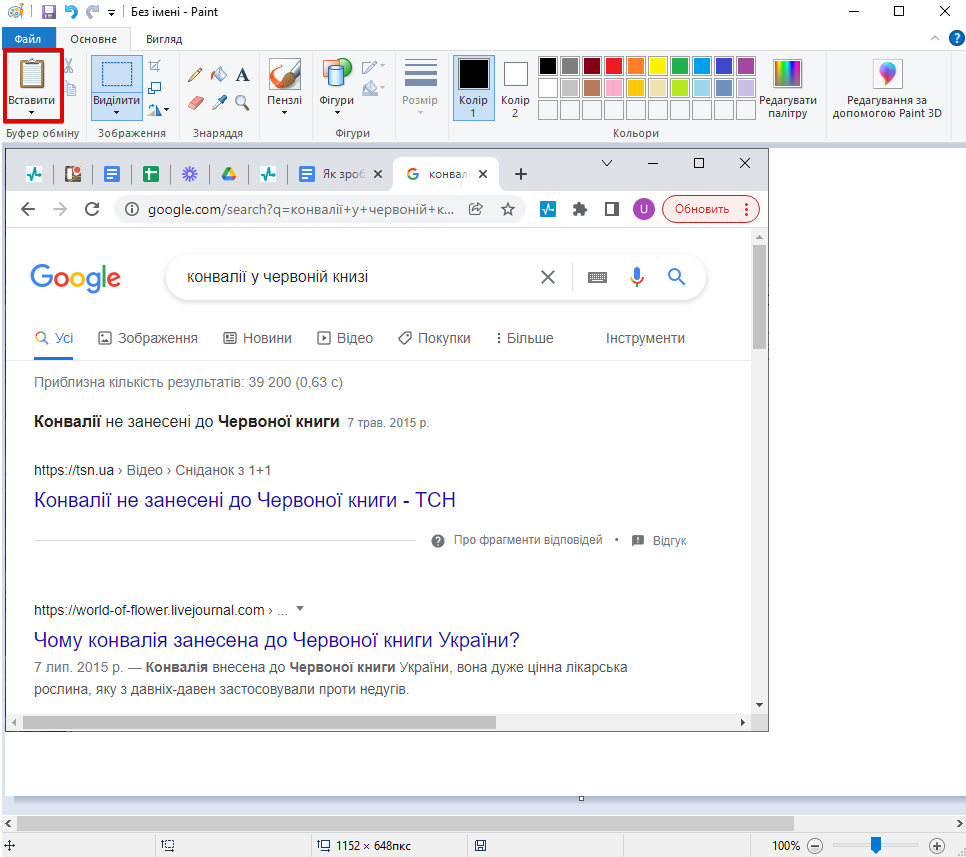
Task: Select the Magnifier tool
Action: [x=243, y=102]
